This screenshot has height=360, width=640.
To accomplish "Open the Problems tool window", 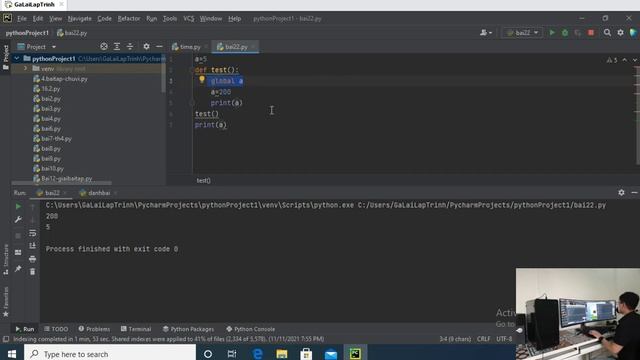I will [94, 329].
